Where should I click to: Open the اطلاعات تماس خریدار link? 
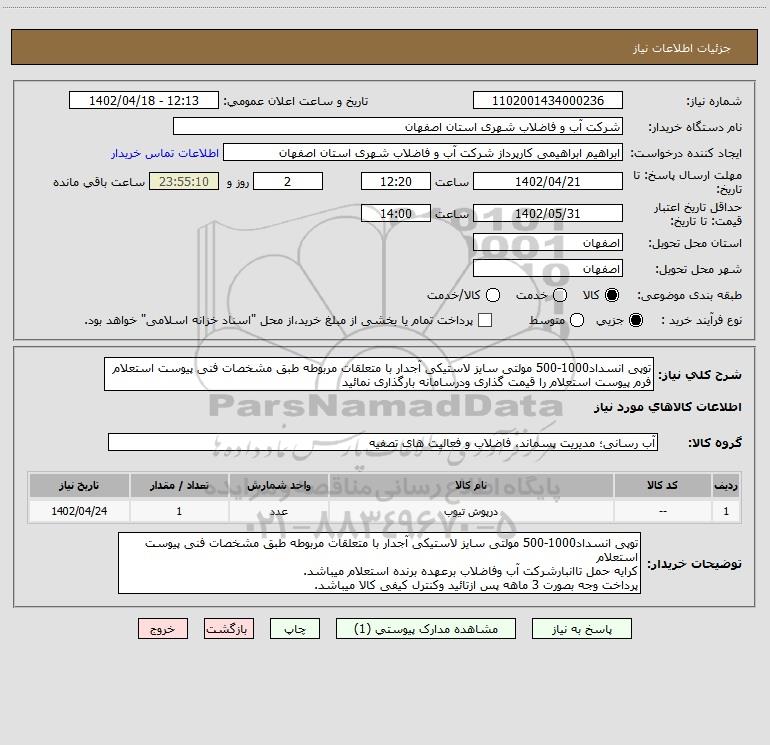[x=165, y=153]
